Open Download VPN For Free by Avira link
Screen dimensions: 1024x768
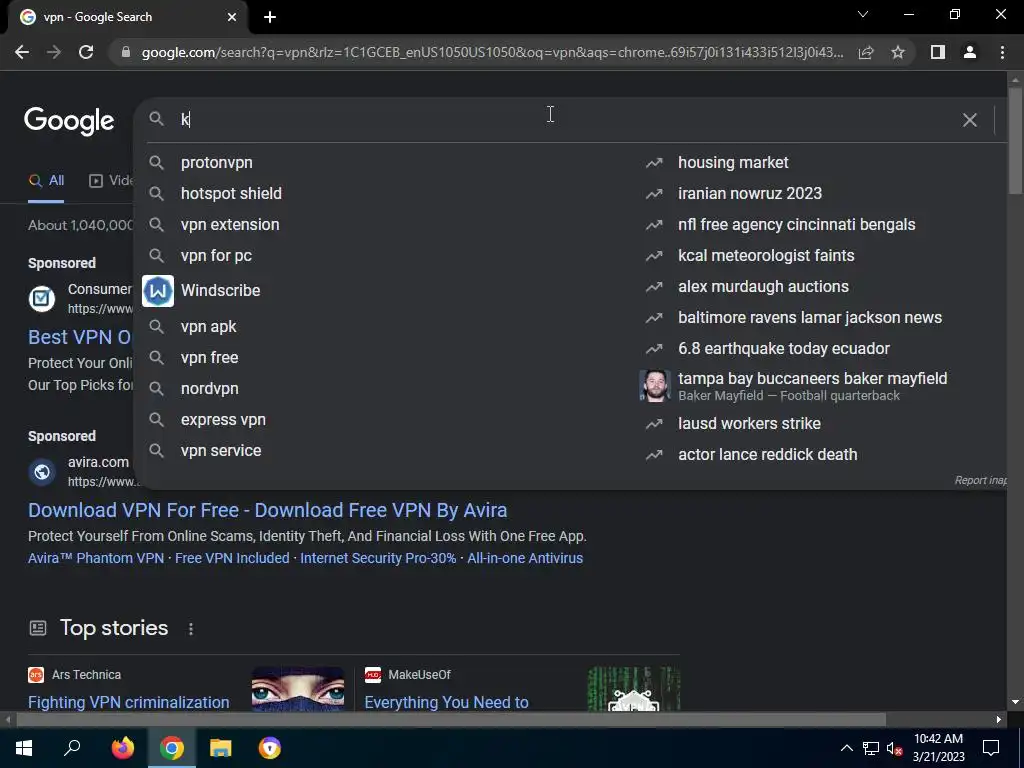click(268, 510)
